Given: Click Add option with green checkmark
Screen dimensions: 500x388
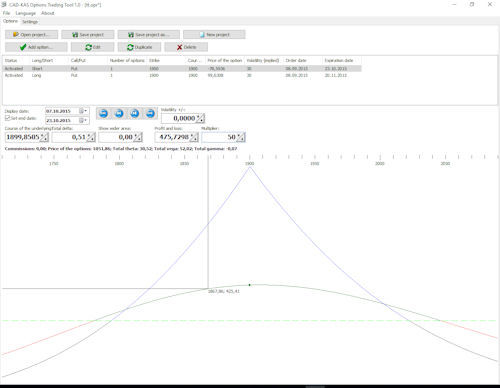Looking at the screenshot, I should [36, 47].
